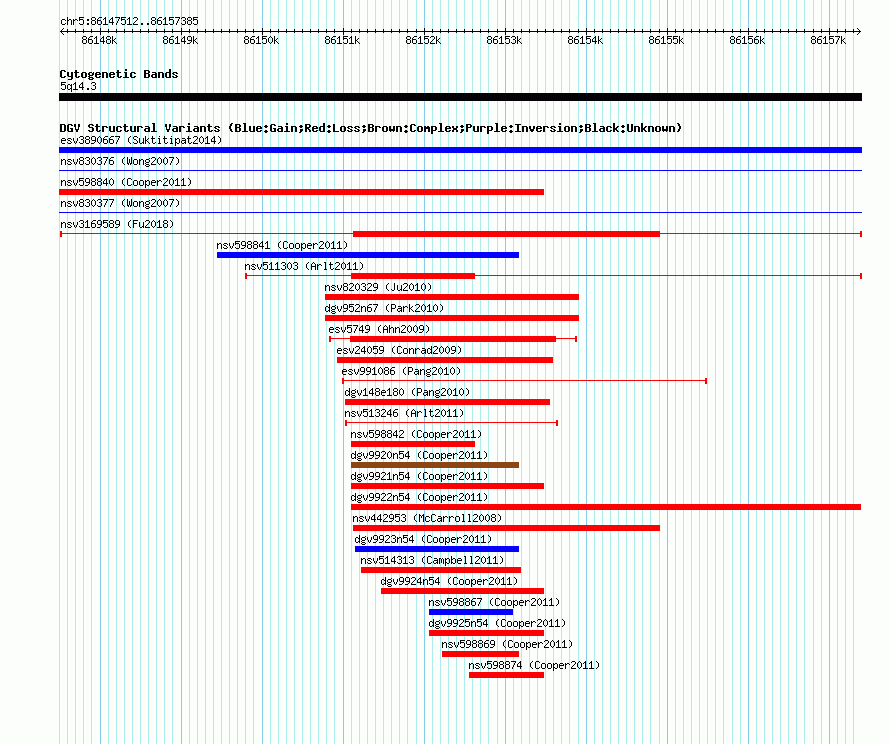Open variant nsv820329 (Ju2010)
Image resolution: width=890 pixels, height=744 pixels.
[378, 287]
